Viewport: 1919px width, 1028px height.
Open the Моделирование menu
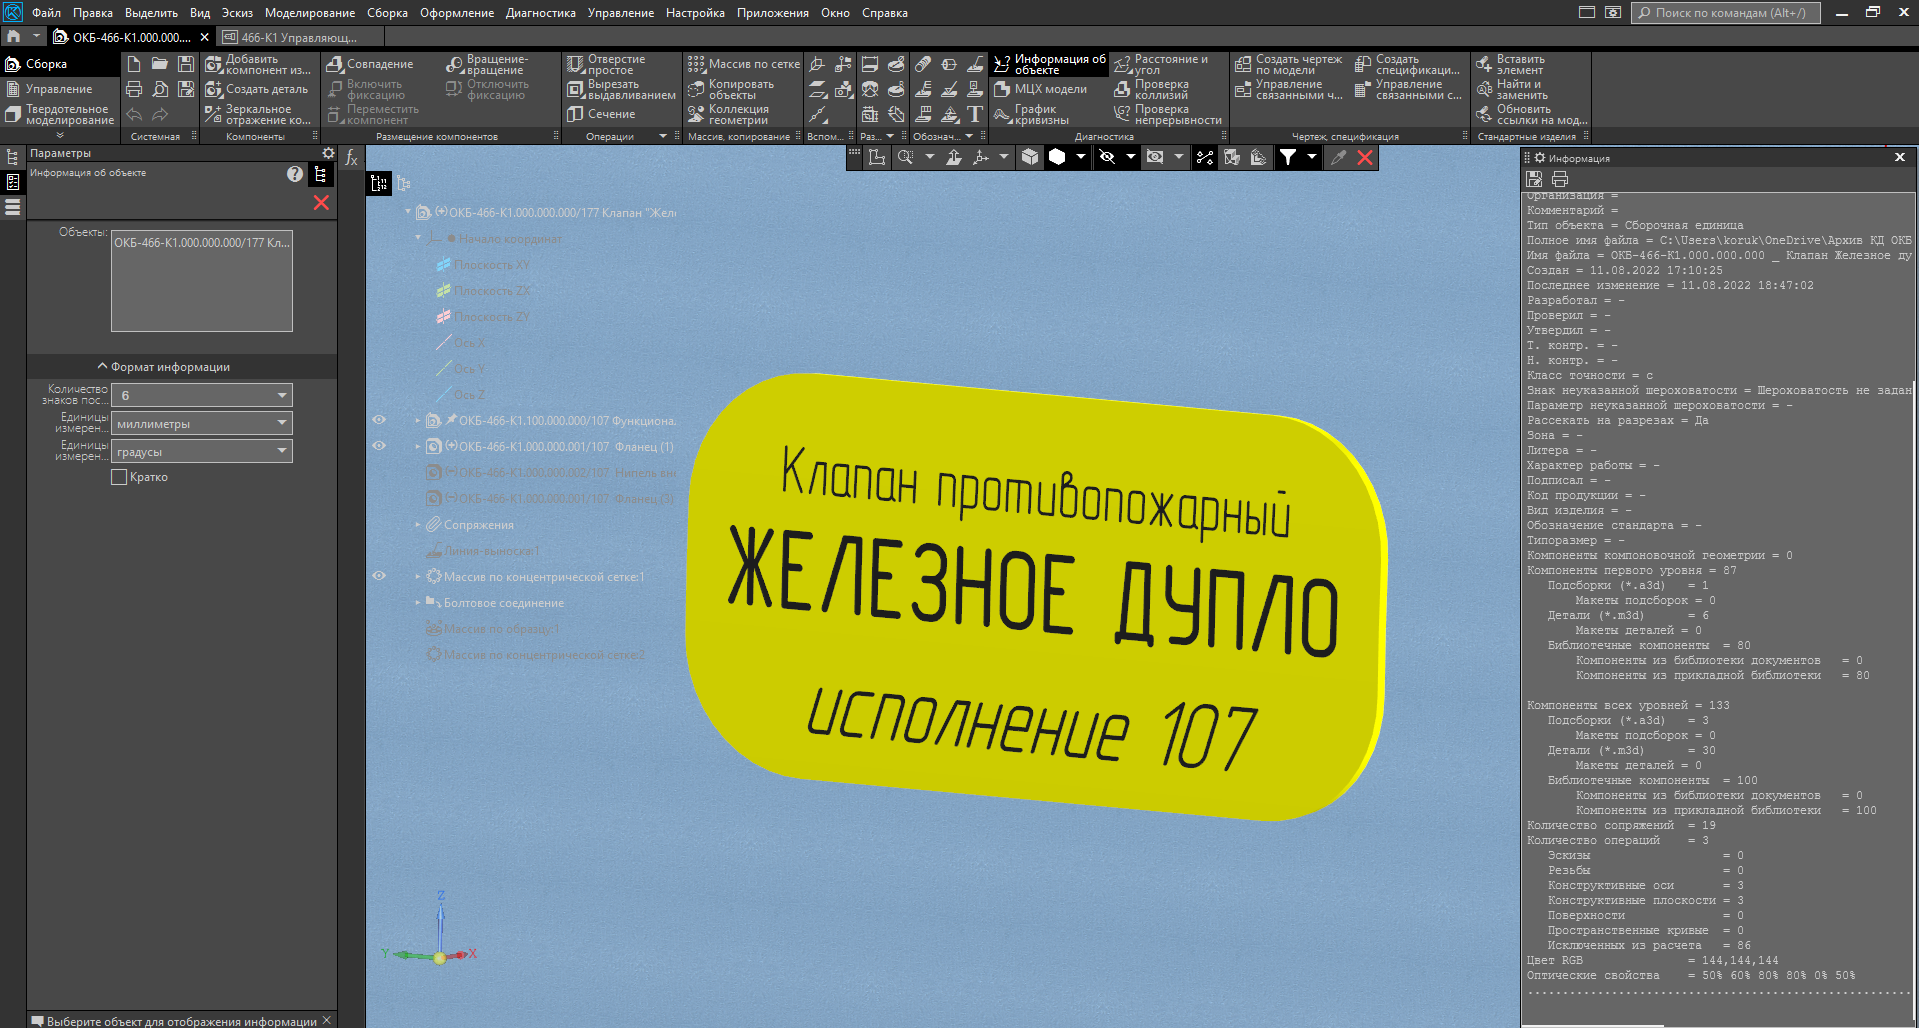click(309, 13)
